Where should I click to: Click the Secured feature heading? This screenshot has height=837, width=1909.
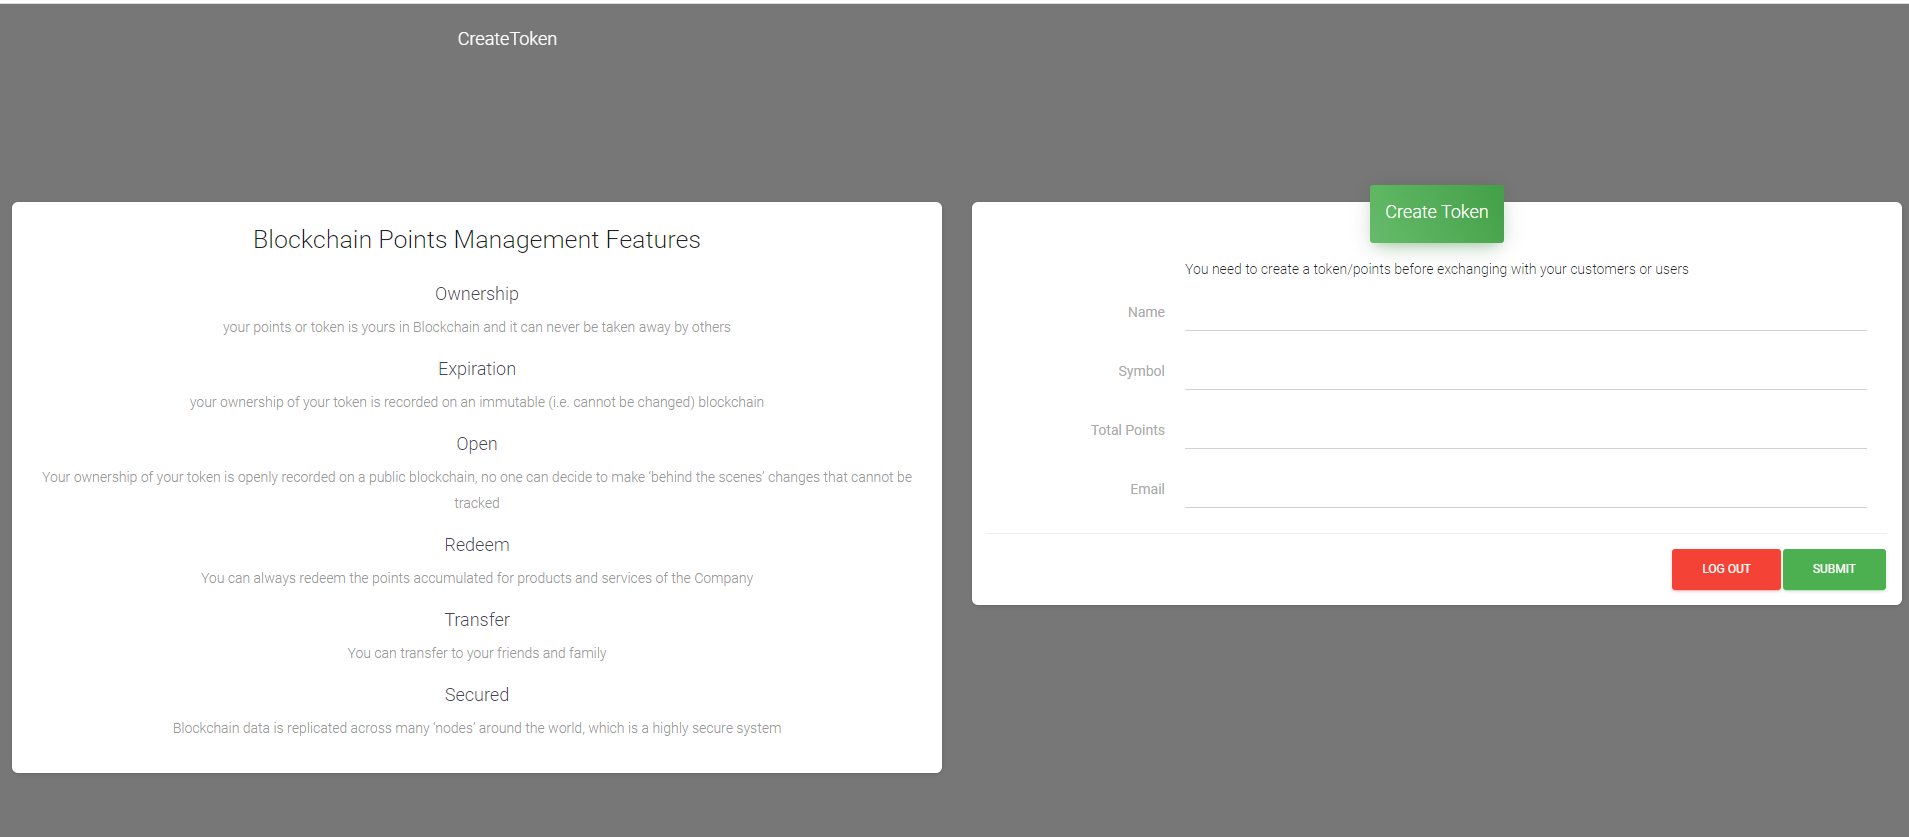coord(477,695)
